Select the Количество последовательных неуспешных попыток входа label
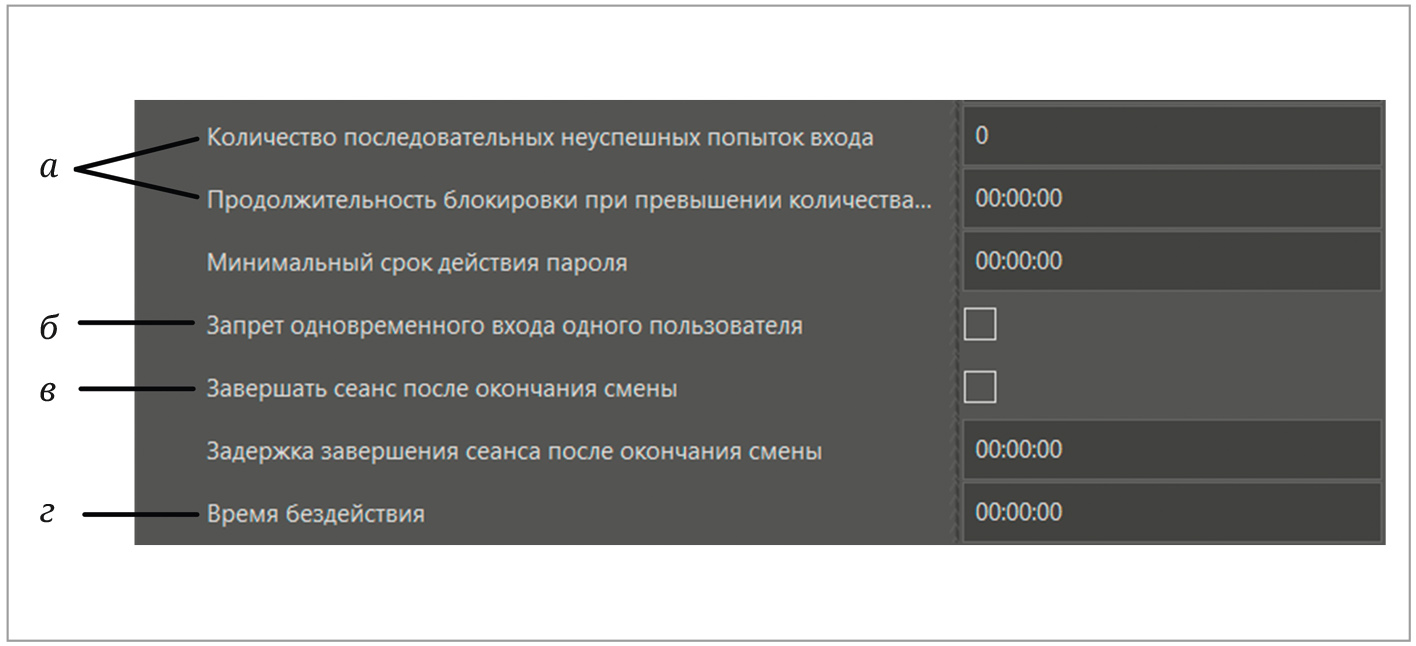This screenshot has width=1416, height=646. 540,137
